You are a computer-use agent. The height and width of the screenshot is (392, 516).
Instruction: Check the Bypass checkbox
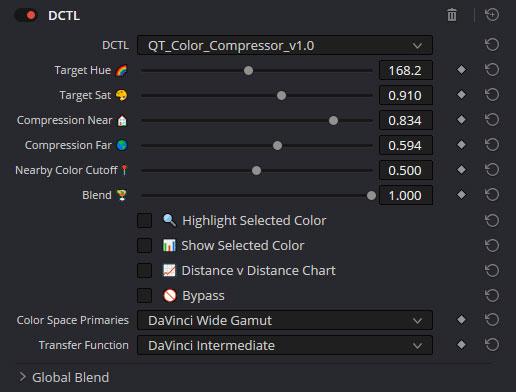(x=145, y=295)
